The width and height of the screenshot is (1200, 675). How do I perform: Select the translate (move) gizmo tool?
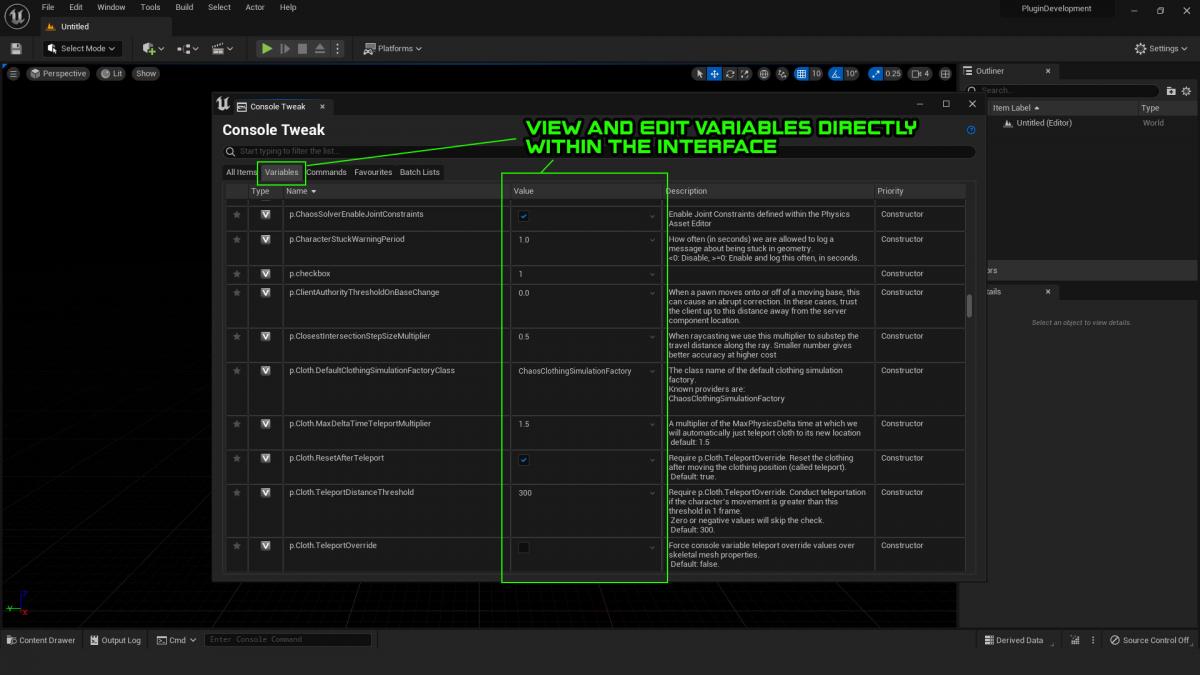(714, 74)
